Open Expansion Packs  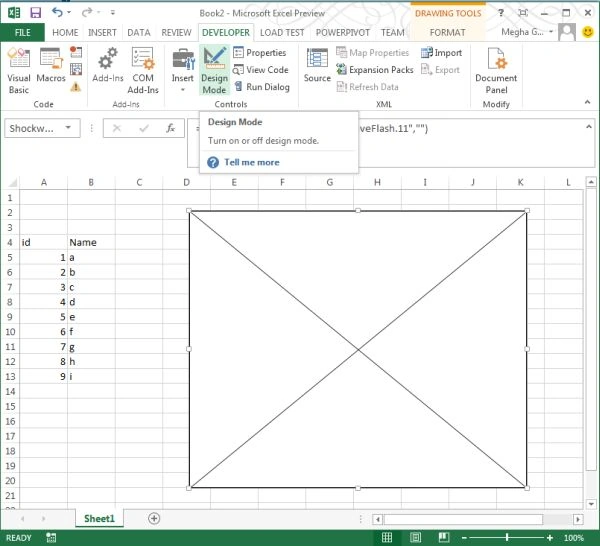(375, 70)
